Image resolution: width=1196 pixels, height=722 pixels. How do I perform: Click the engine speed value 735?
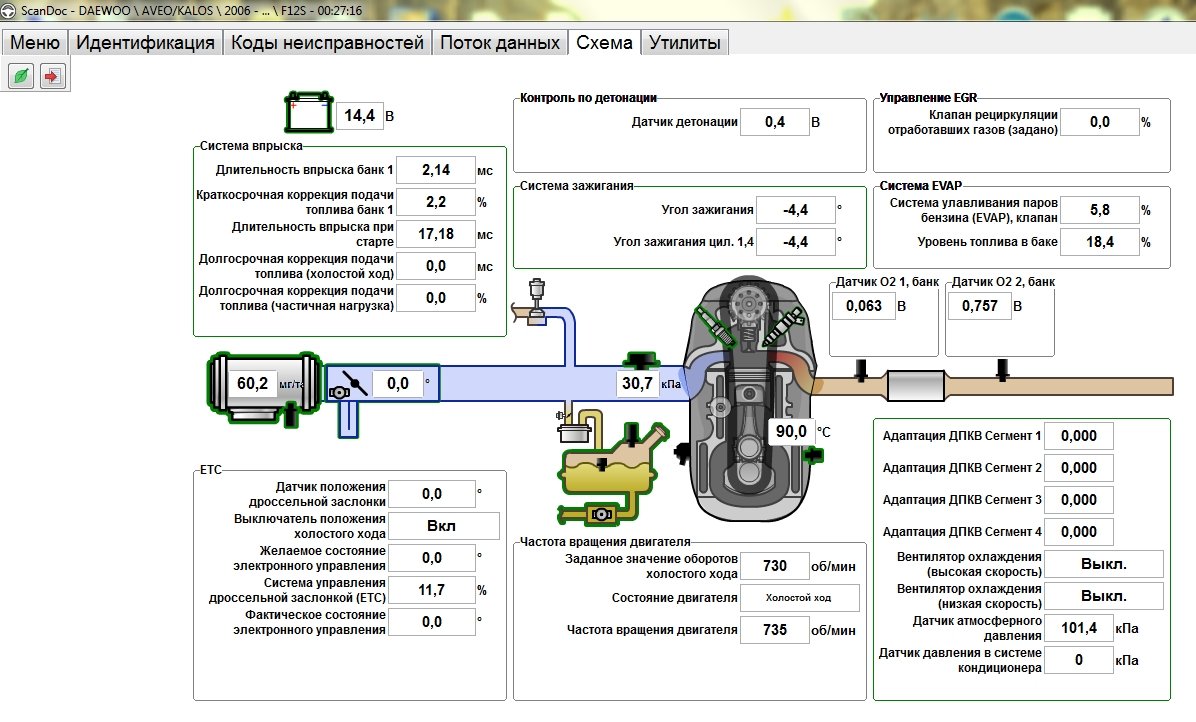tap(774, 630)
